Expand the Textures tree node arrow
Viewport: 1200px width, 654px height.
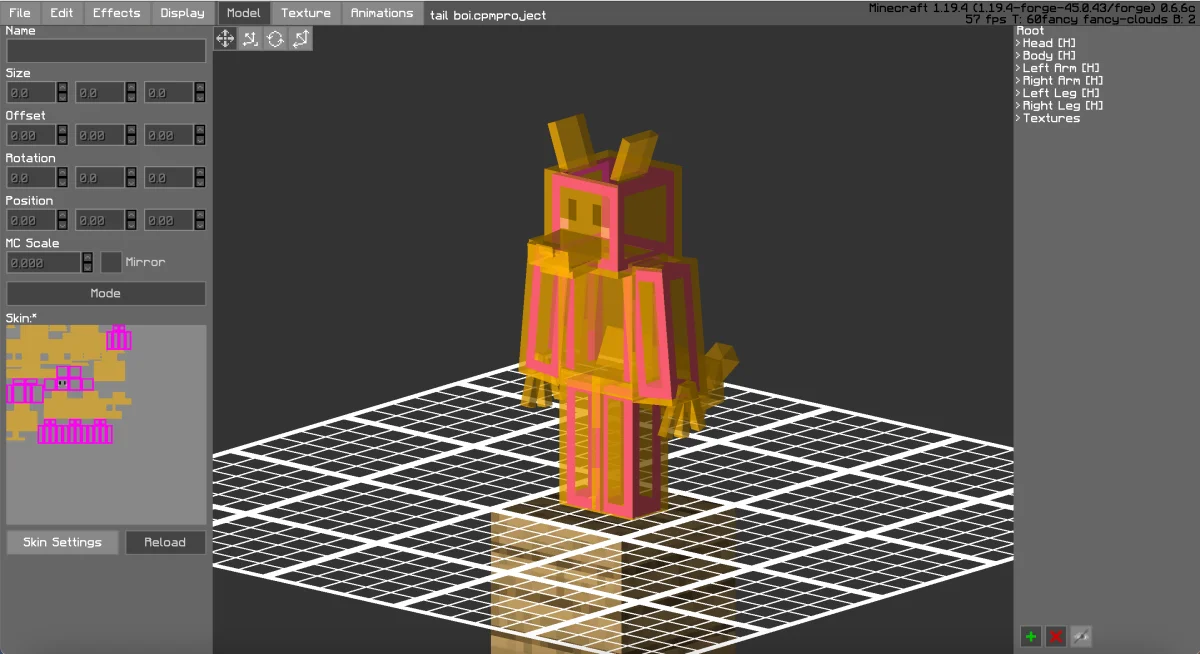(1018, 118)
